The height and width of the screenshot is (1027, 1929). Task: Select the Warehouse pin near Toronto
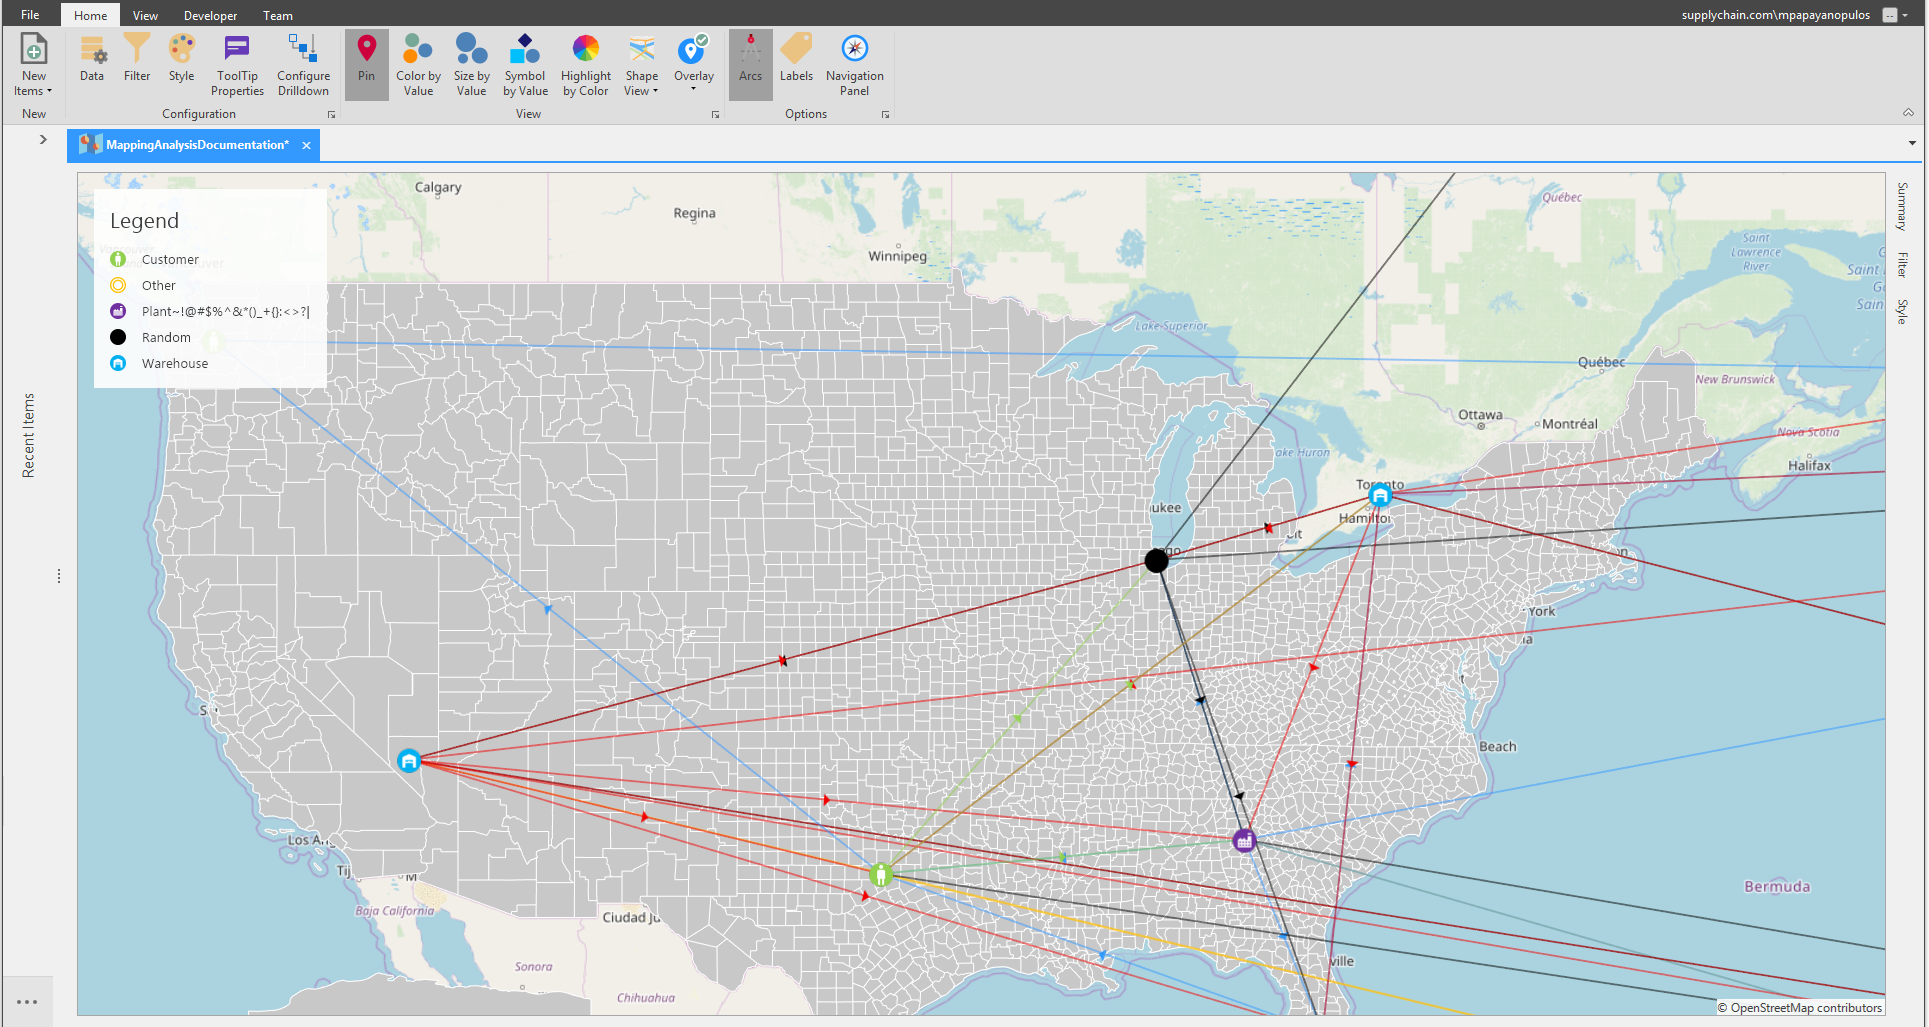coord(1380,495)
